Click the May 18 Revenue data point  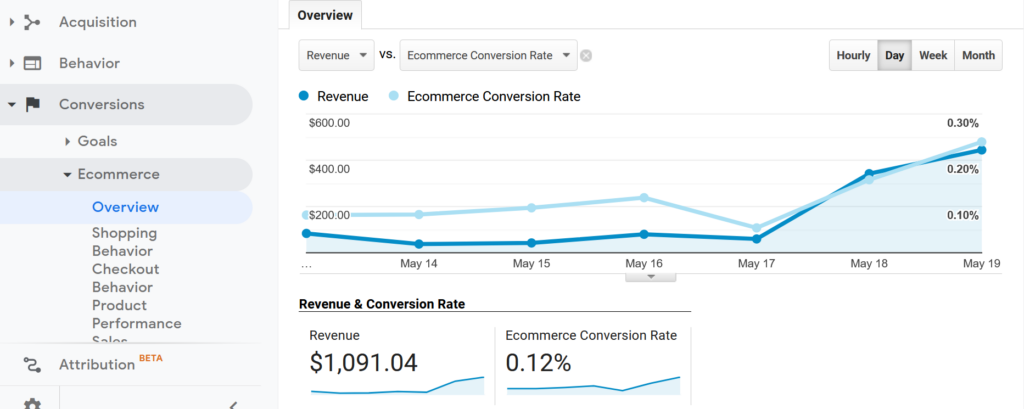[x=869, y=174]
